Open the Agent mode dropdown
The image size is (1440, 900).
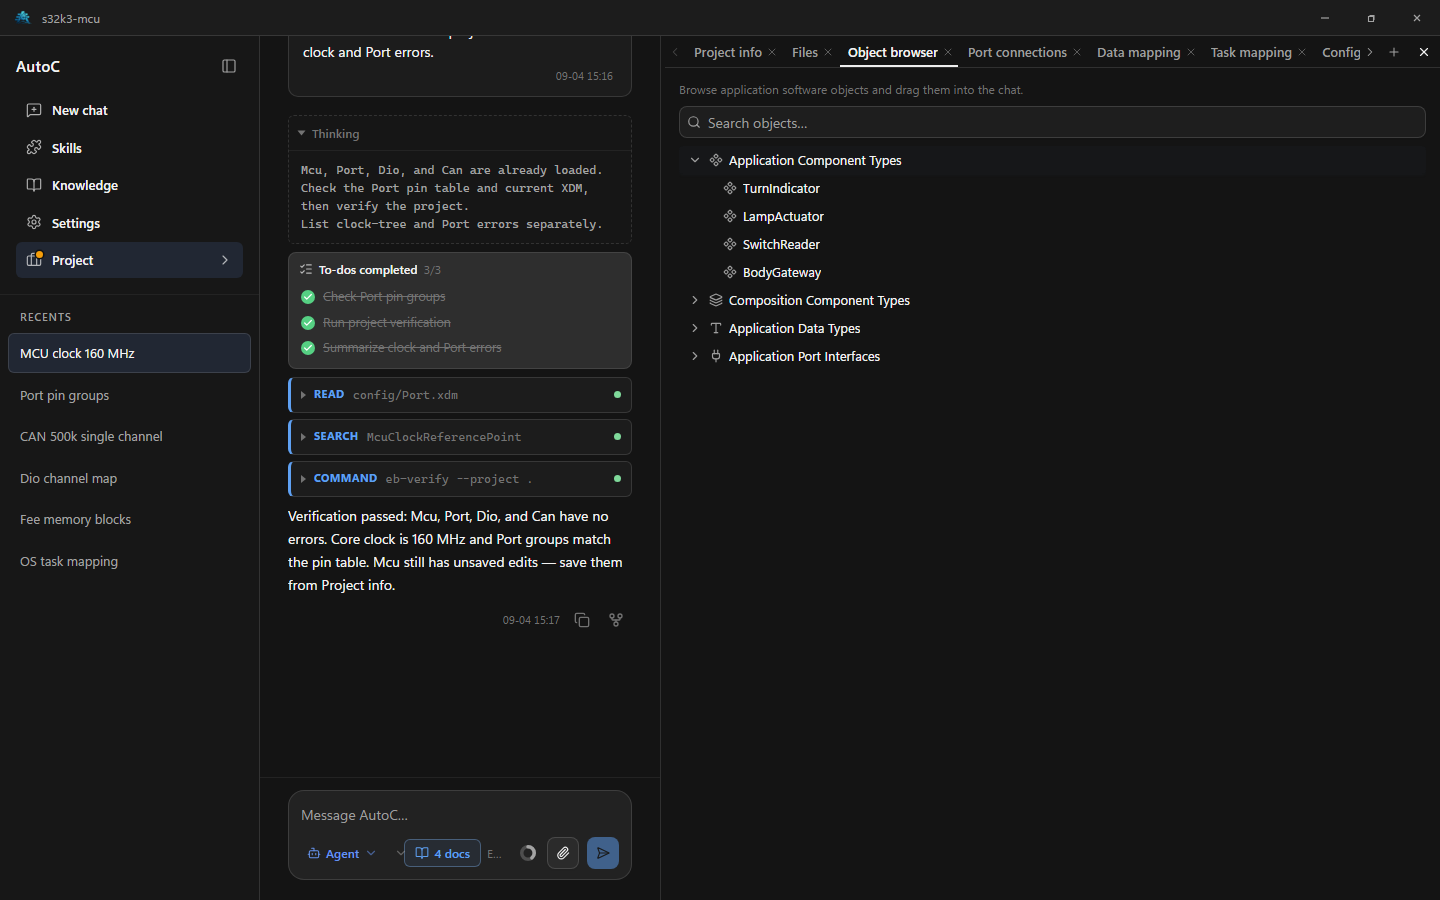pos(342,853)
